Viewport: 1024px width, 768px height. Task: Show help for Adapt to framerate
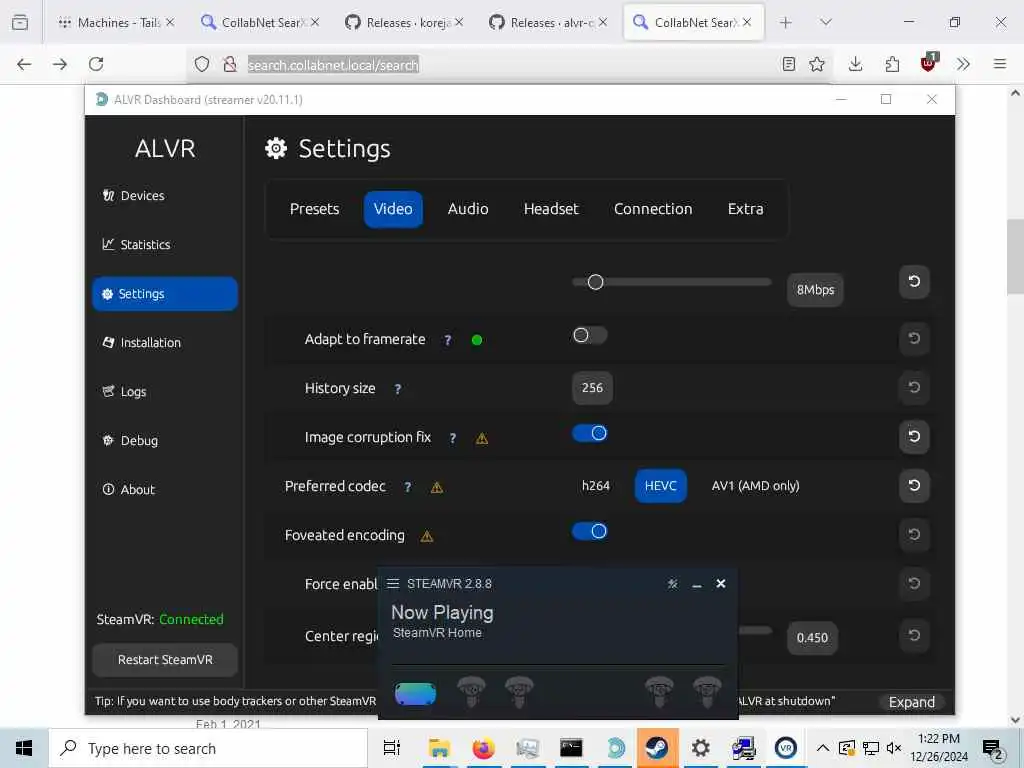(x=447, y=340)
